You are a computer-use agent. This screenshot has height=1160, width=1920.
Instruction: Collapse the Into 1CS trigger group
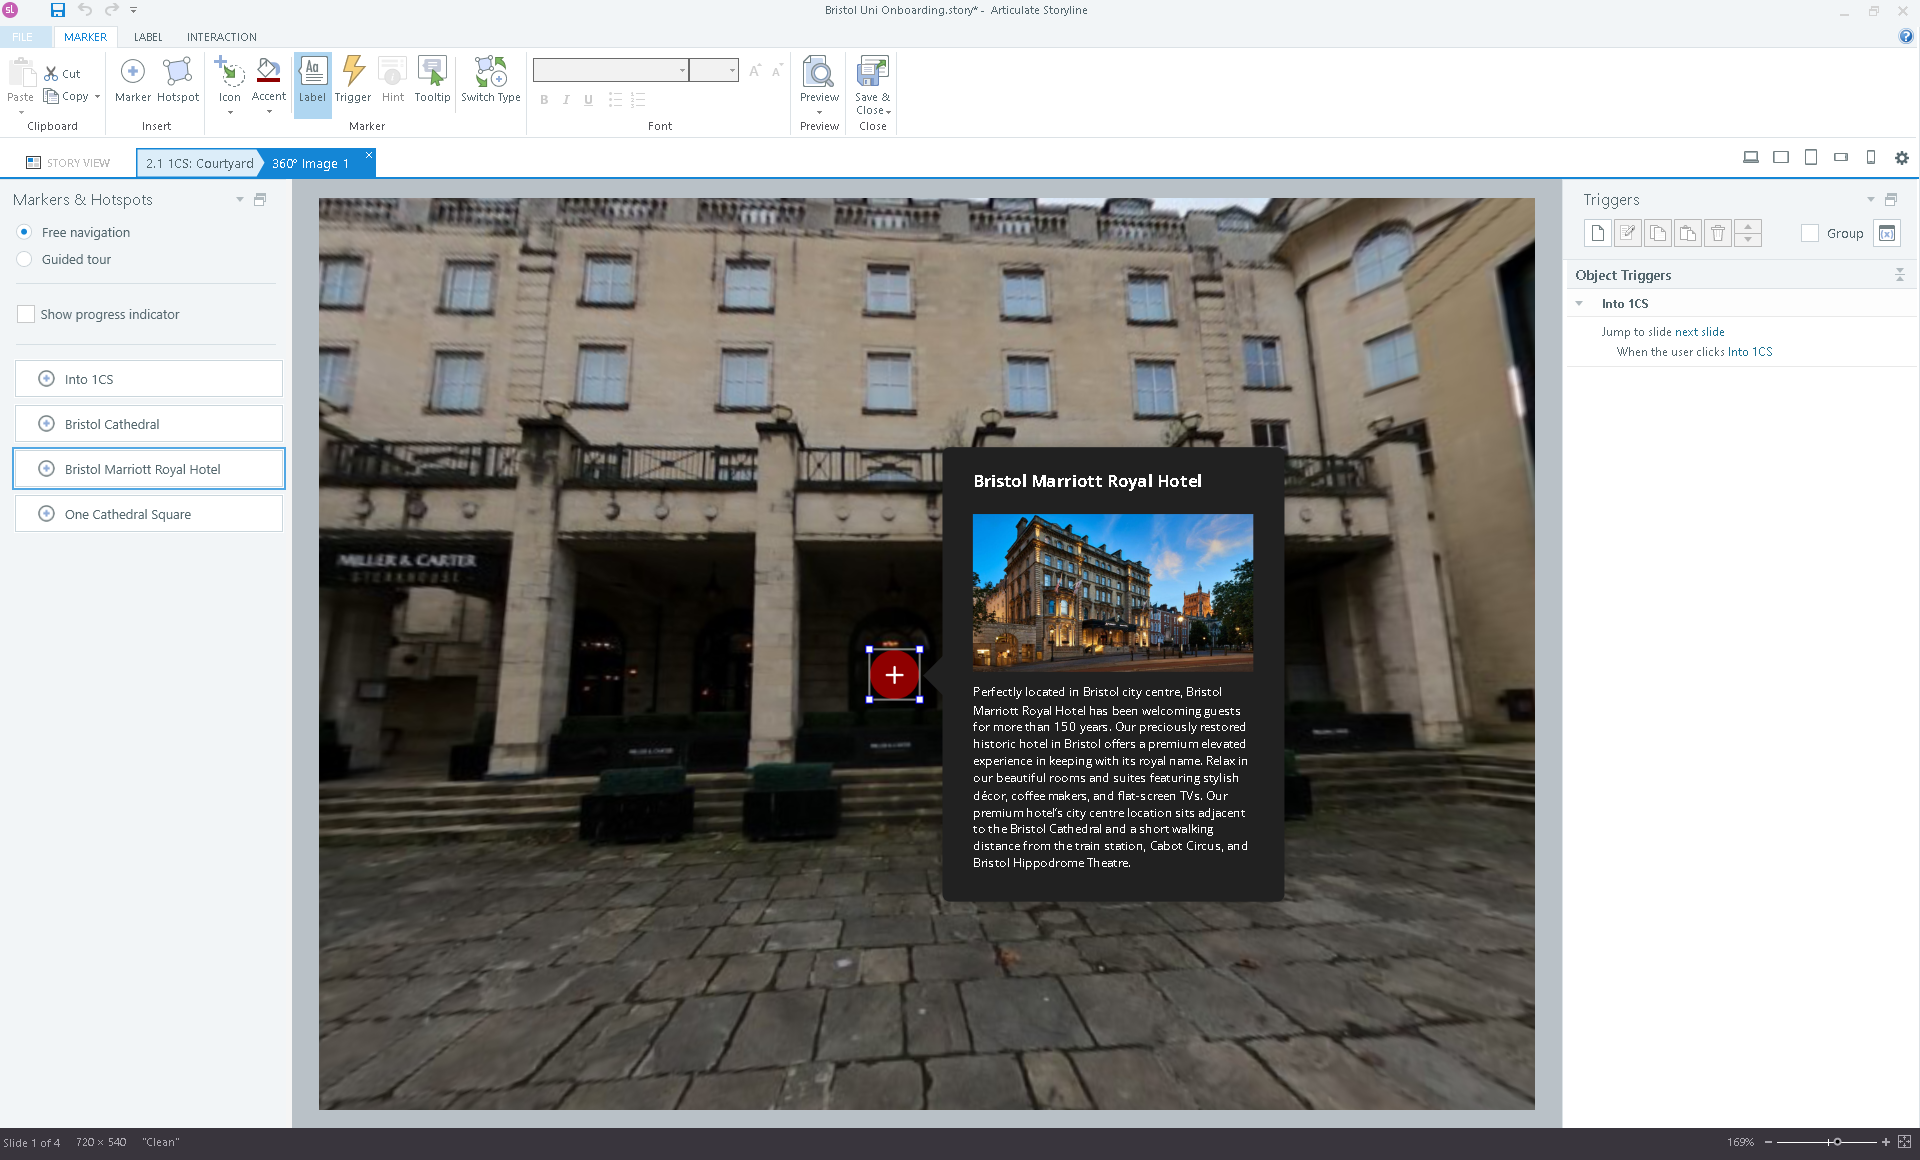point(1579,304)
